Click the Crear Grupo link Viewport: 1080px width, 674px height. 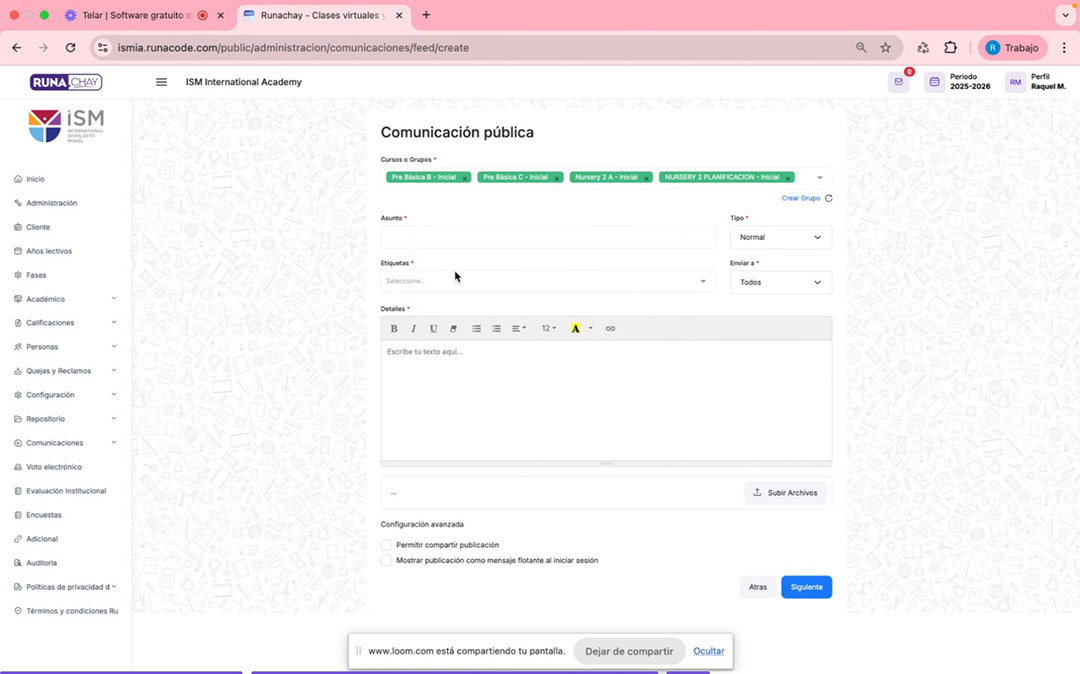[x=800, y=198]
